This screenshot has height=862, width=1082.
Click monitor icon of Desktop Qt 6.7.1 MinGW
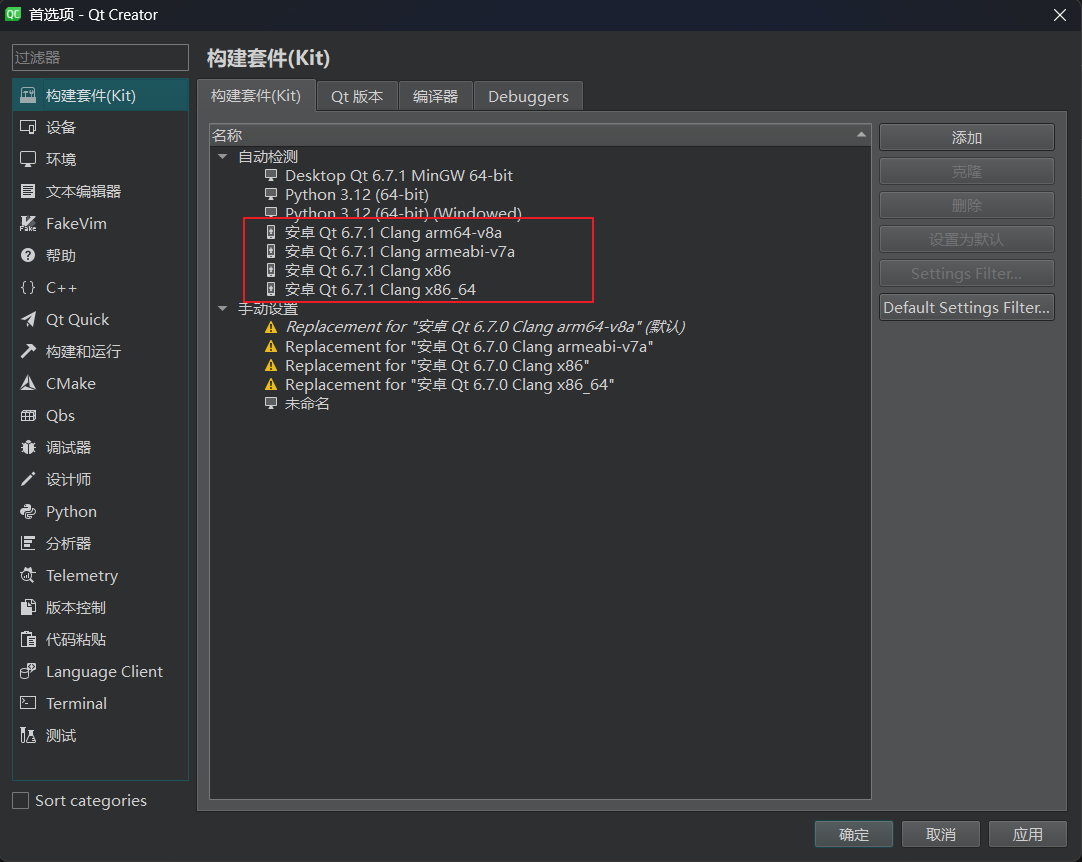(271, 175)
